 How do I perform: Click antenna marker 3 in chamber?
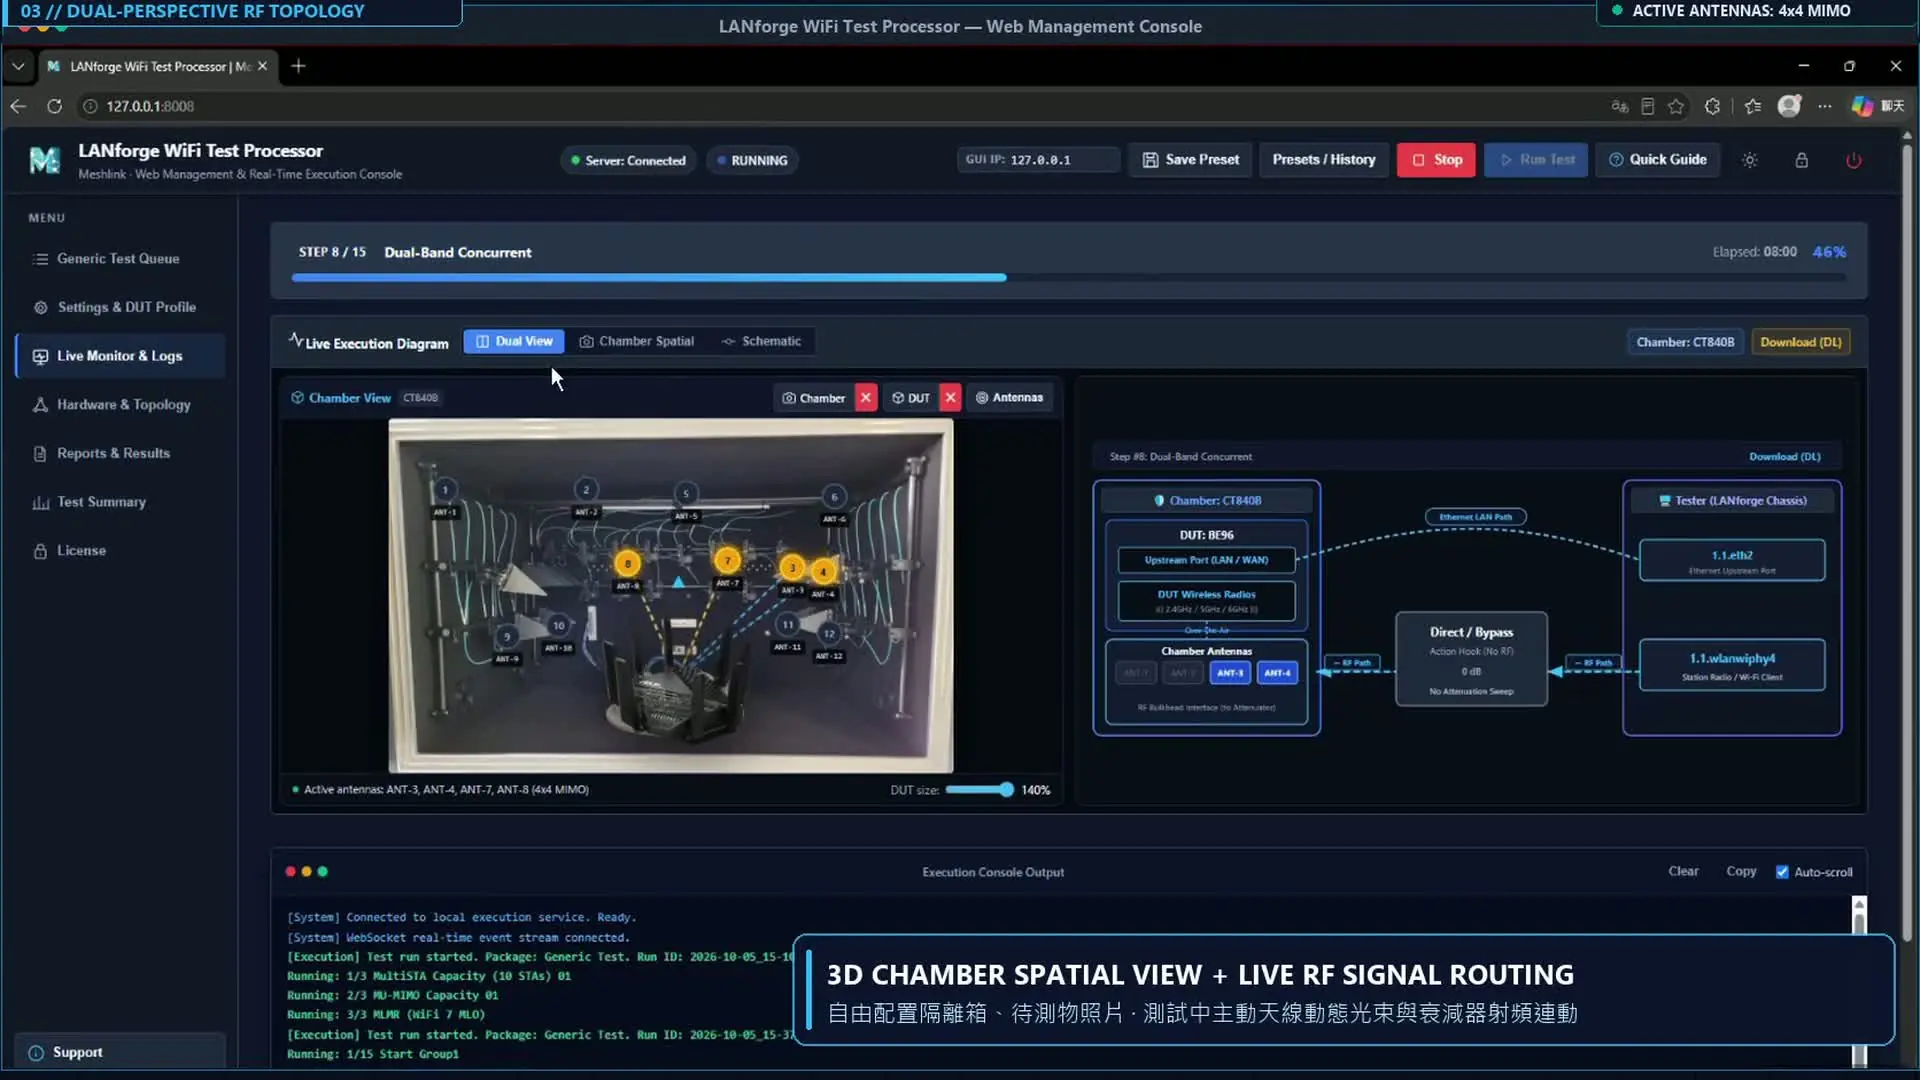coord(792,568)
